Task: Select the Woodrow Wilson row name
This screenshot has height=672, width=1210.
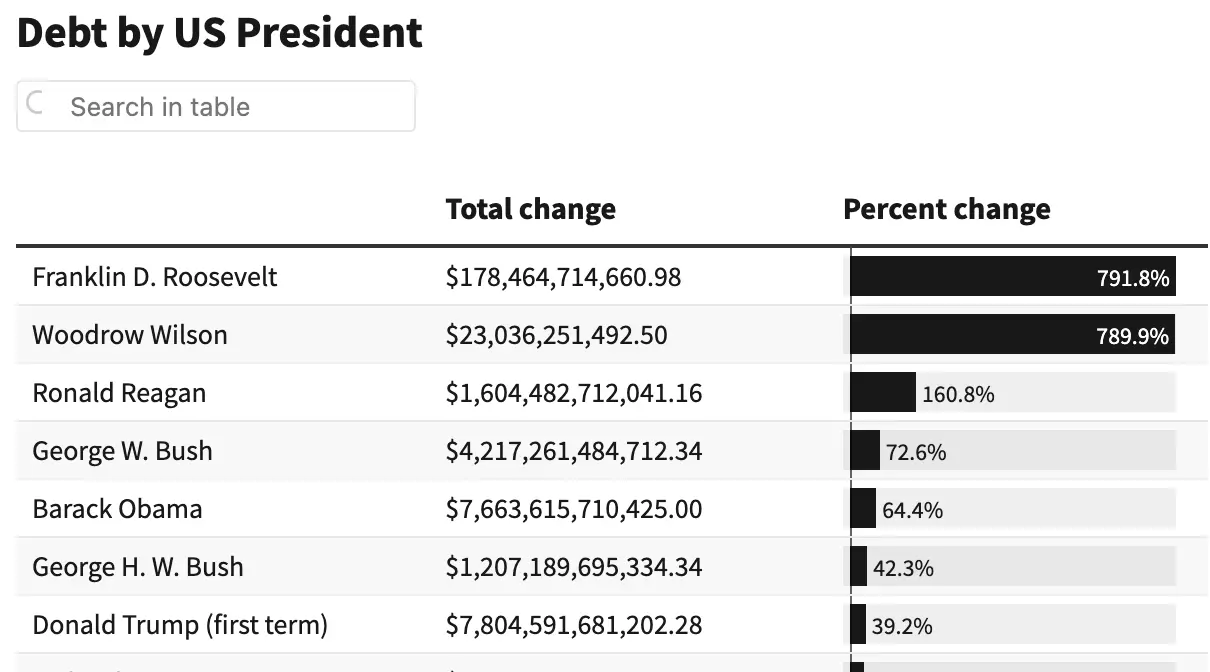Action: (130, 335)
